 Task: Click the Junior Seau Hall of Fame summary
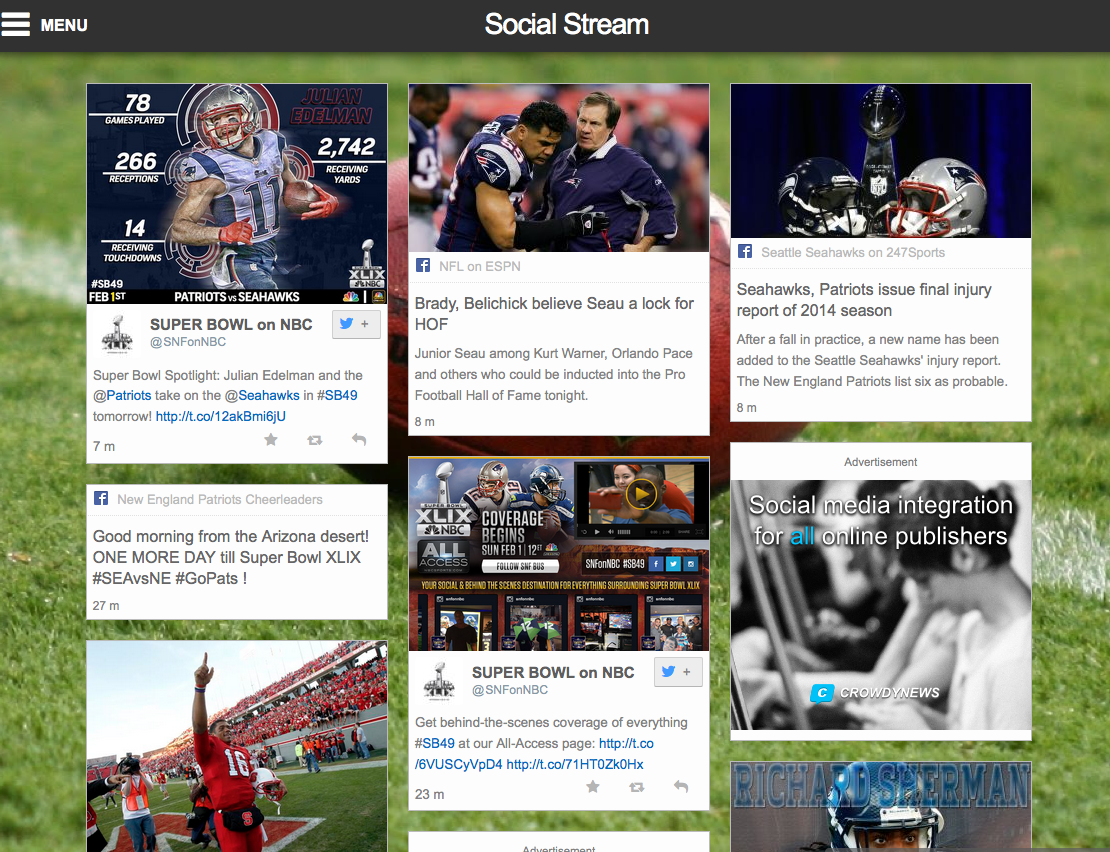coord(554,374)
